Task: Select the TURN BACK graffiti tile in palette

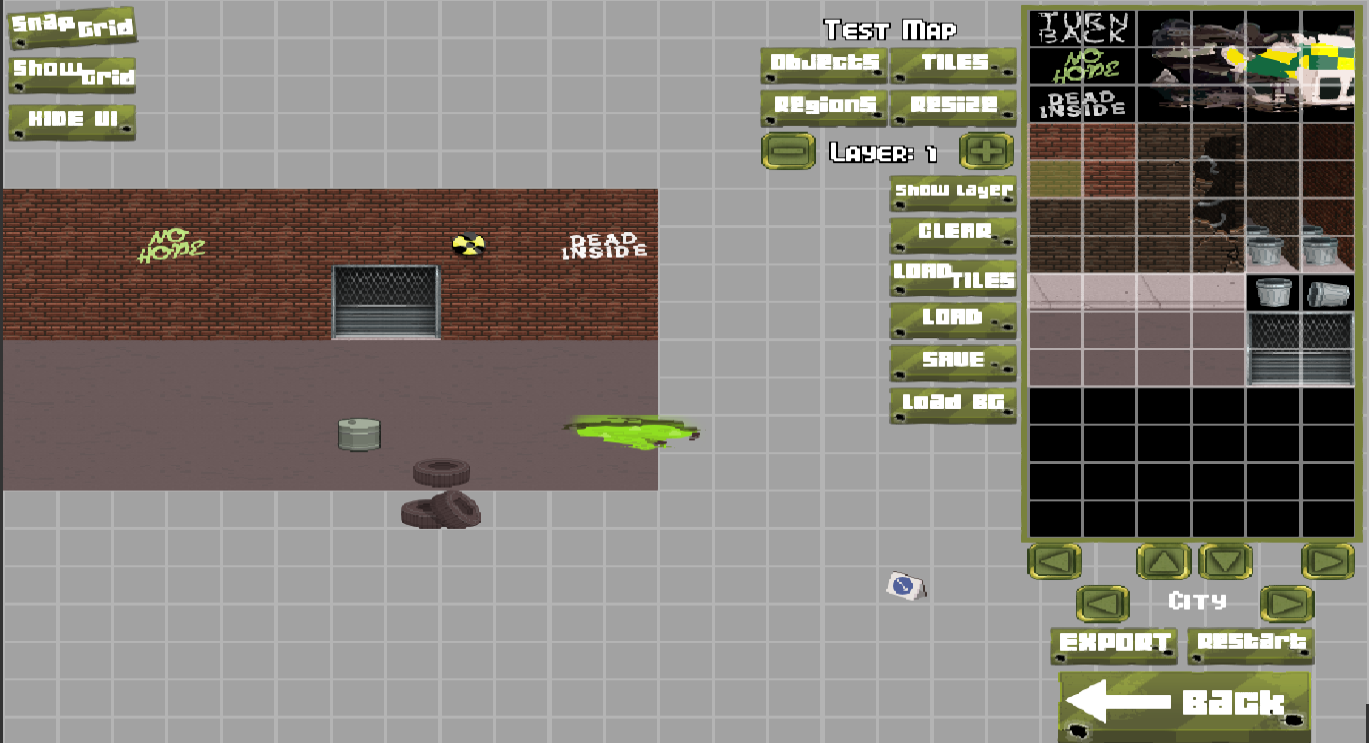Action: (x=1082, y=28)
